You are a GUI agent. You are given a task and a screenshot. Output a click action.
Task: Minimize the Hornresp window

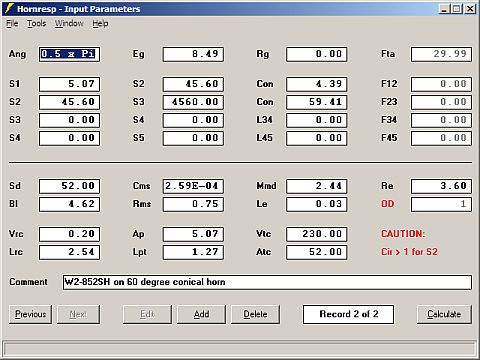click(x=444, y=9)
